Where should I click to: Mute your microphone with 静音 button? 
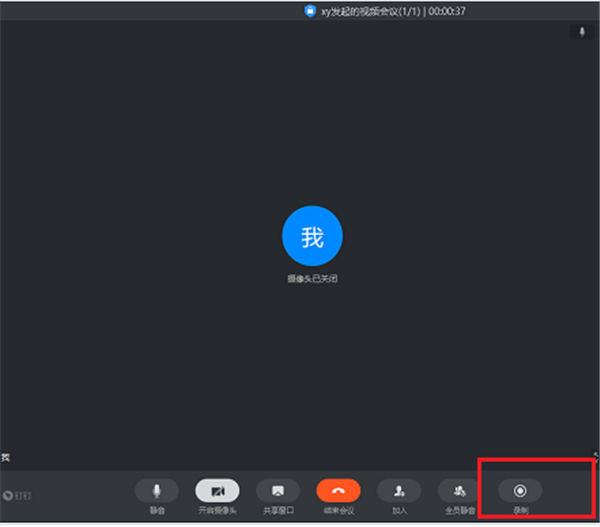(157, 491)
